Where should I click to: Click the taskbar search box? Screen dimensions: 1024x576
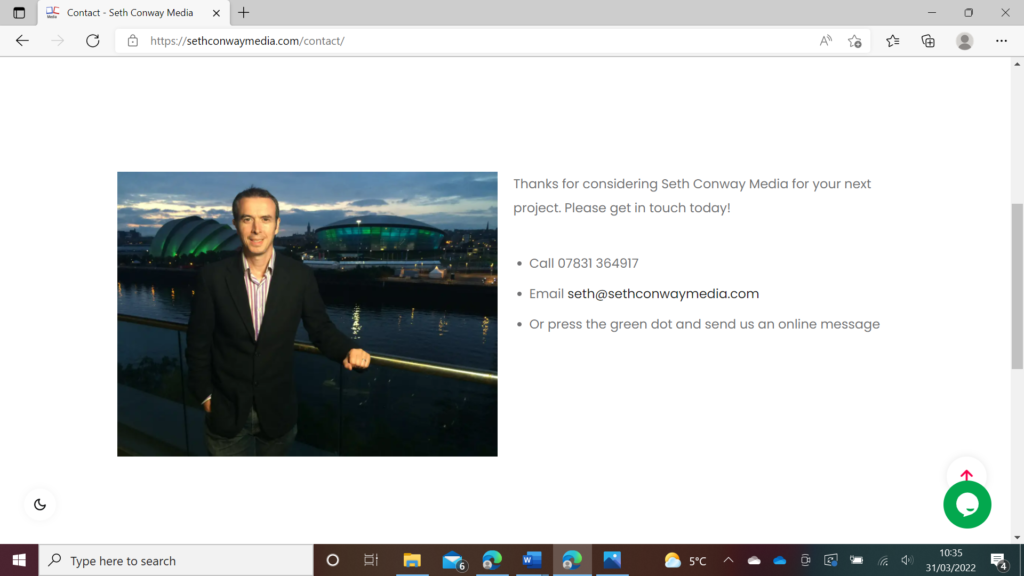pos(176,560)
